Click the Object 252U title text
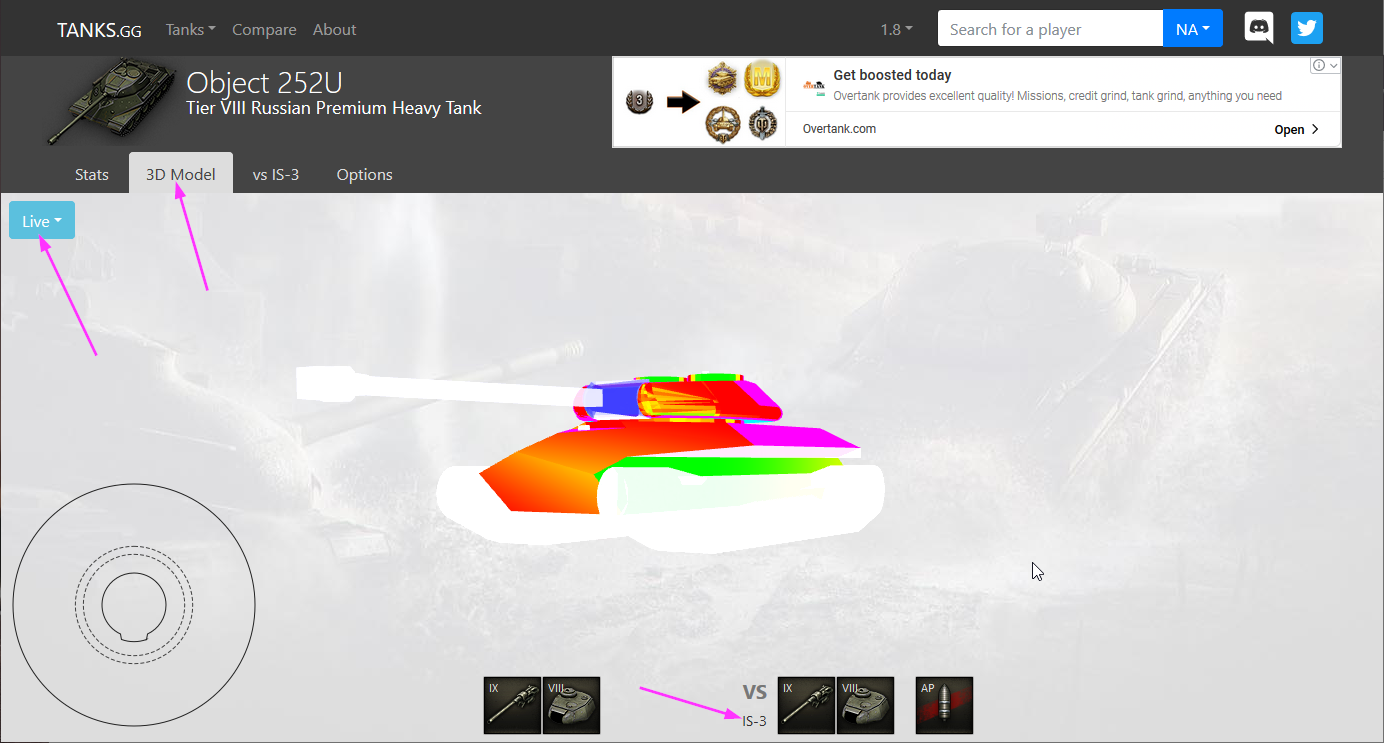 tap(264, 82)
